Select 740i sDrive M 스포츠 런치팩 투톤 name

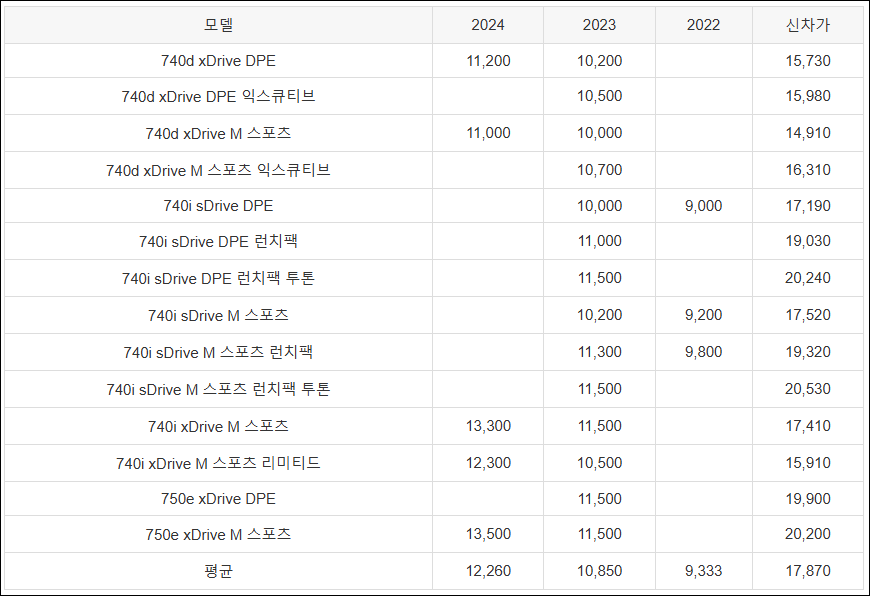[218, 389]
